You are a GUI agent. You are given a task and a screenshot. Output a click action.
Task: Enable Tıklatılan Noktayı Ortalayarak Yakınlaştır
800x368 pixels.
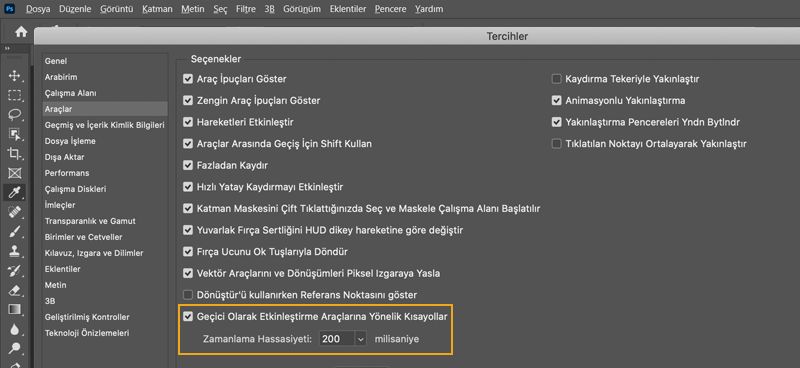click(x=557, y=144)
